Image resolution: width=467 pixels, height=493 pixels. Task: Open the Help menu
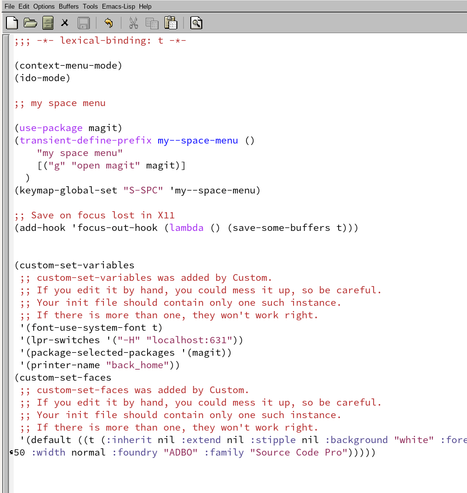(x=145, y=6)
